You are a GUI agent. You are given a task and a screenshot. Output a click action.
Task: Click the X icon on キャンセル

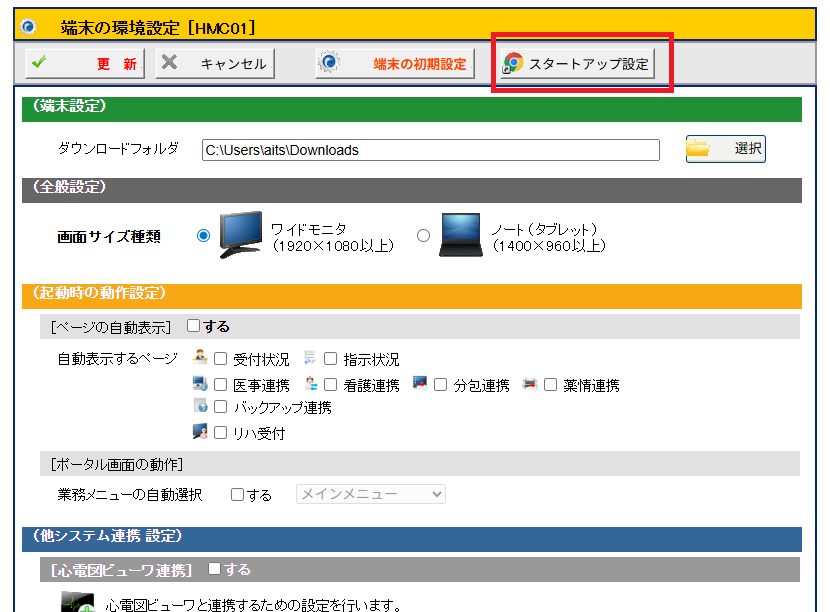pyautogui.click(x=169, y=62)
